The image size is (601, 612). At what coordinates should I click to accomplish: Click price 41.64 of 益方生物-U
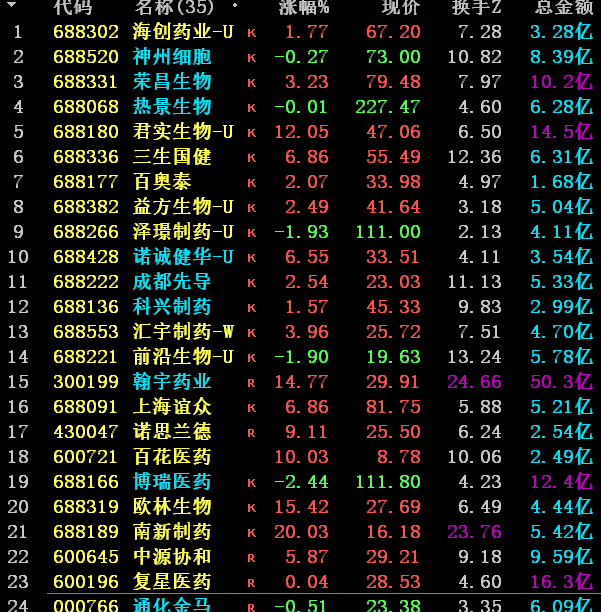pos(393,206)
